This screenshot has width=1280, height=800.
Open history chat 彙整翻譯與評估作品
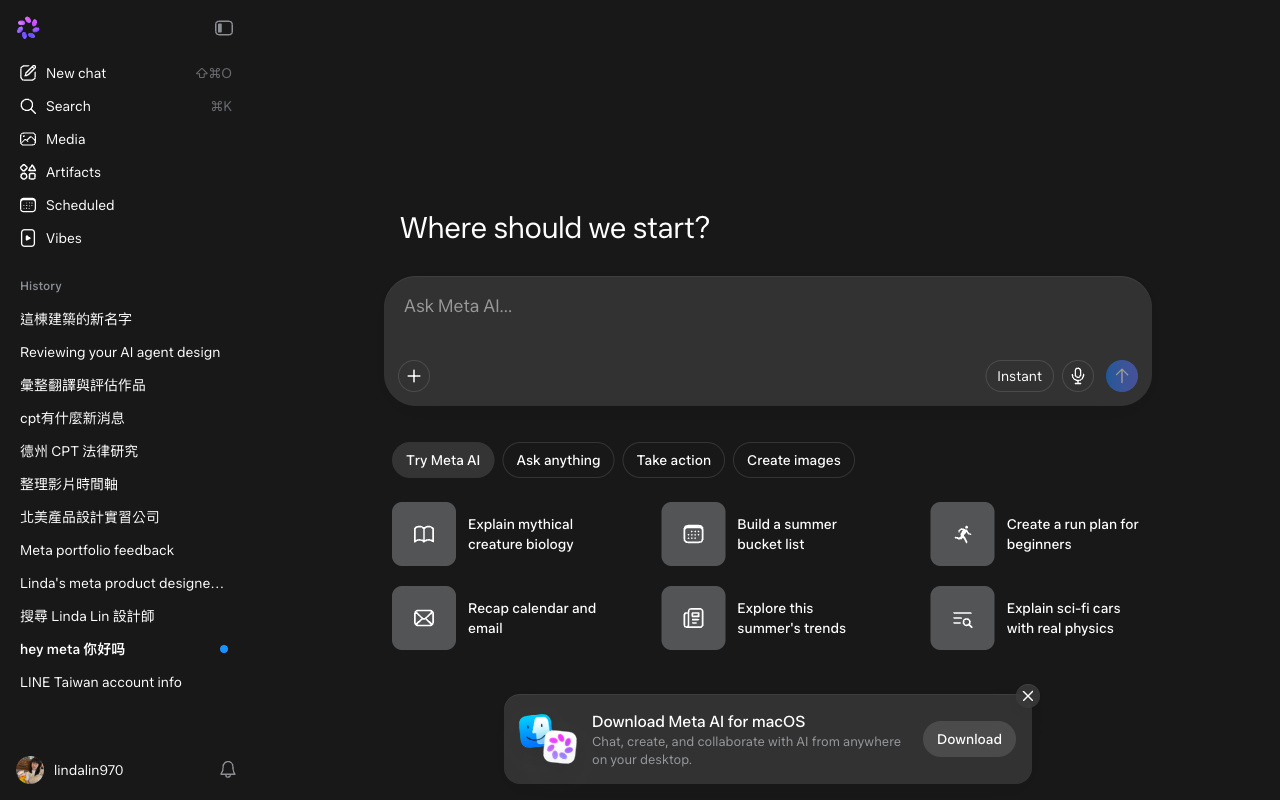pos(125,385)
